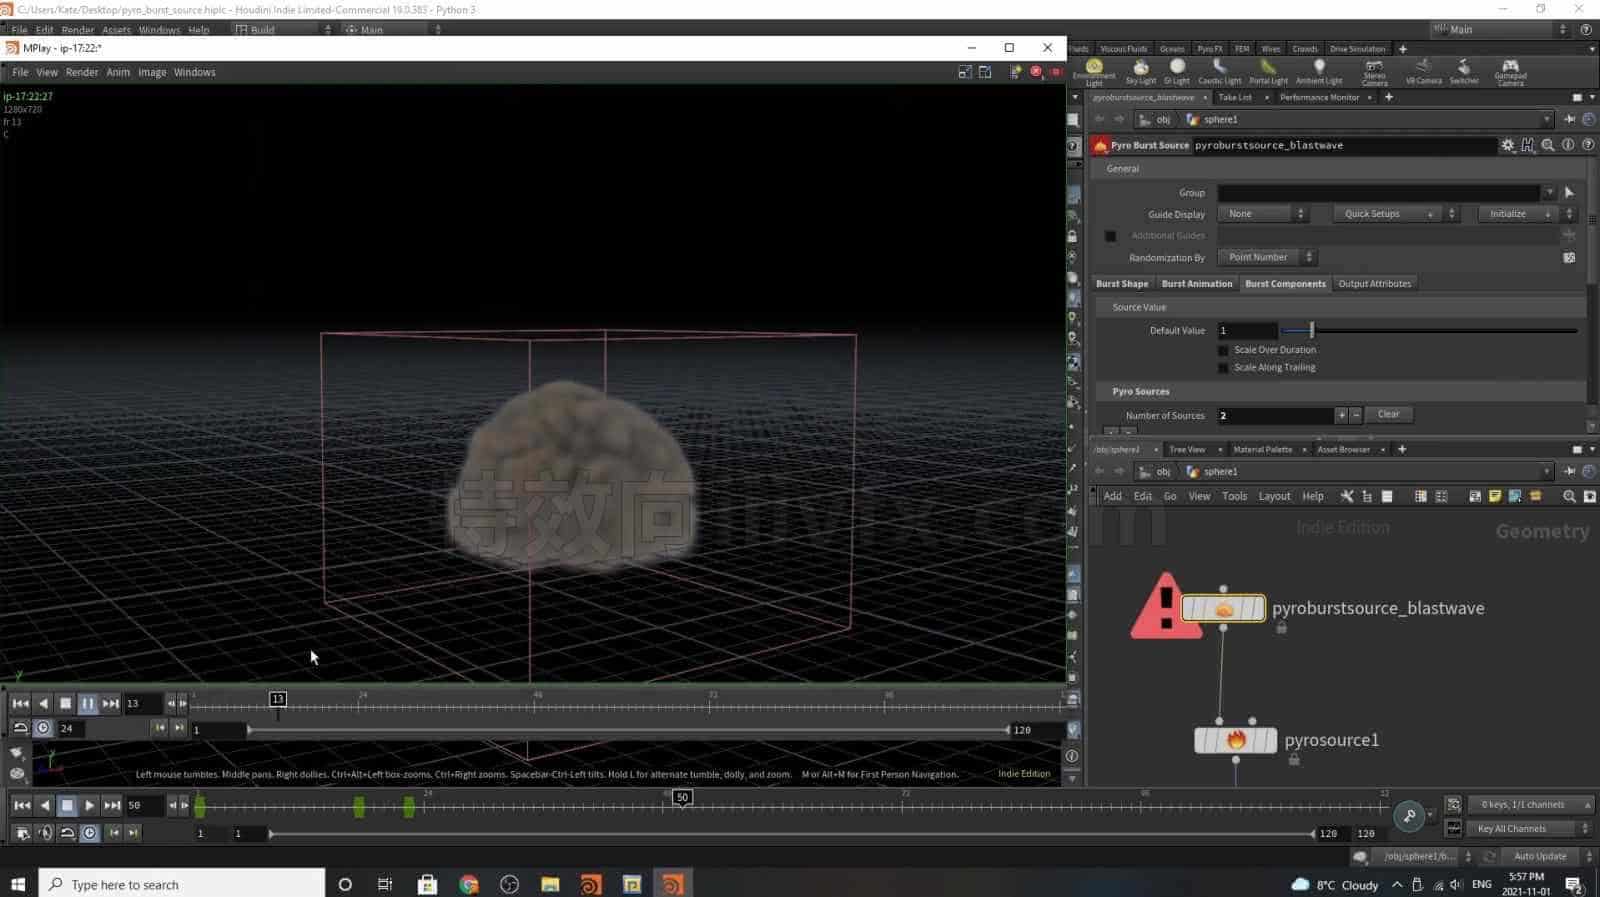
Task: Adjust the Default Value slider
Action: pyautogui.click(x=1429, y=330)
